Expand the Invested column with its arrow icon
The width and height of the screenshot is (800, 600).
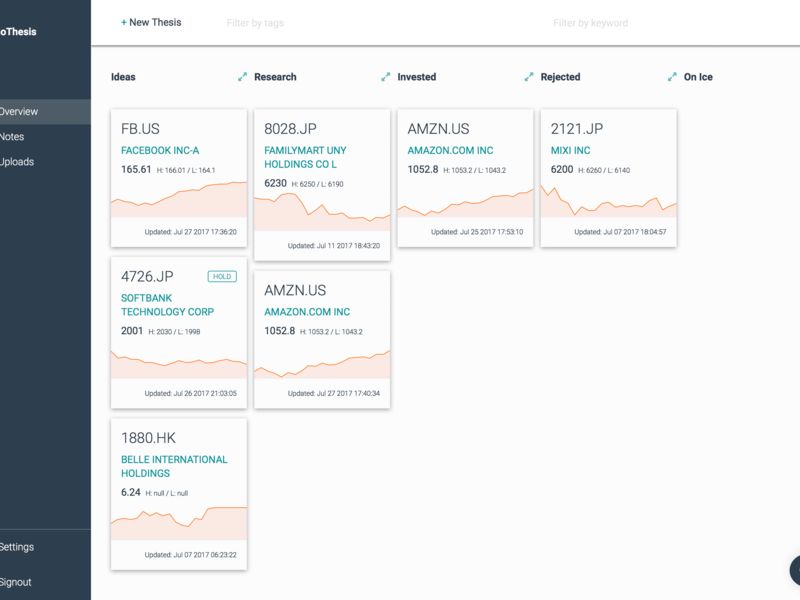pyautogui.click(x=529, y=77)
